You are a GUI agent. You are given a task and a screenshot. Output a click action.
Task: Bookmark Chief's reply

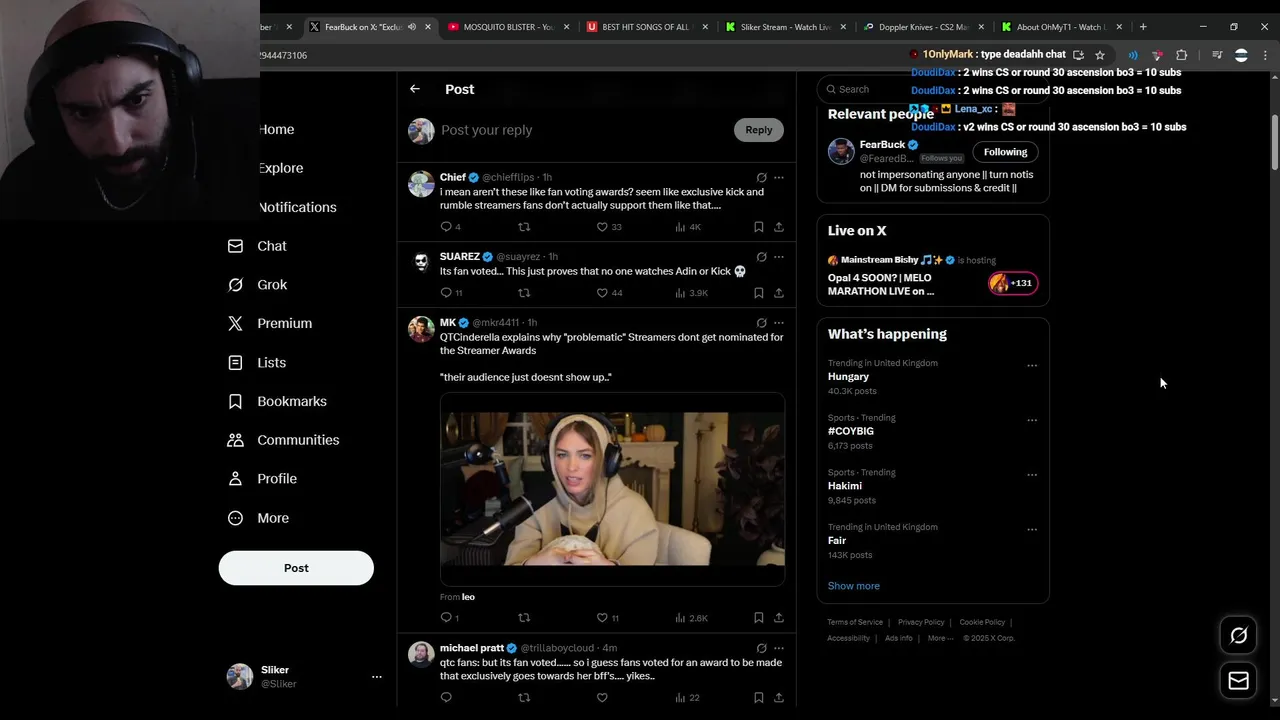coord(759,227)
